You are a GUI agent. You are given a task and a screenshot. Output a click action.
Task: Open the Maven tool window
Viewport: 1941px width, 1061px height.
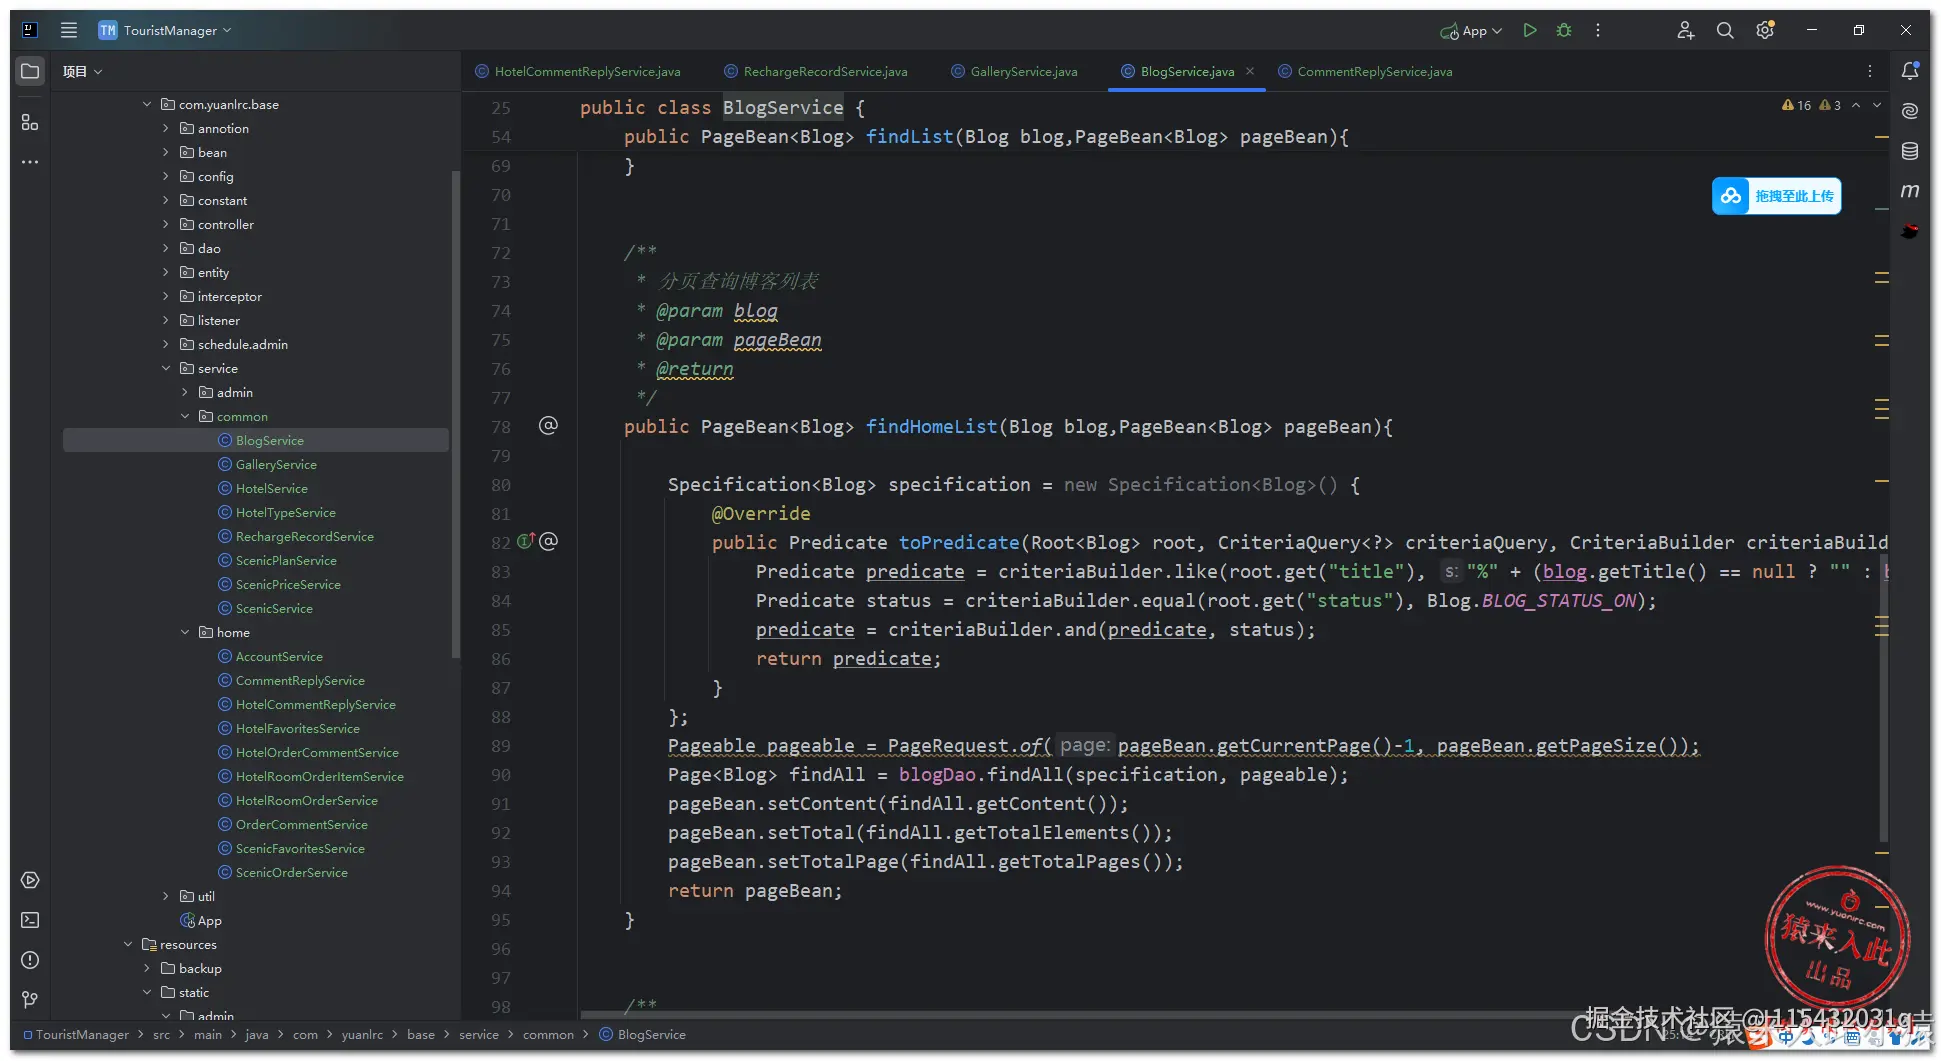coord(1910,191)
